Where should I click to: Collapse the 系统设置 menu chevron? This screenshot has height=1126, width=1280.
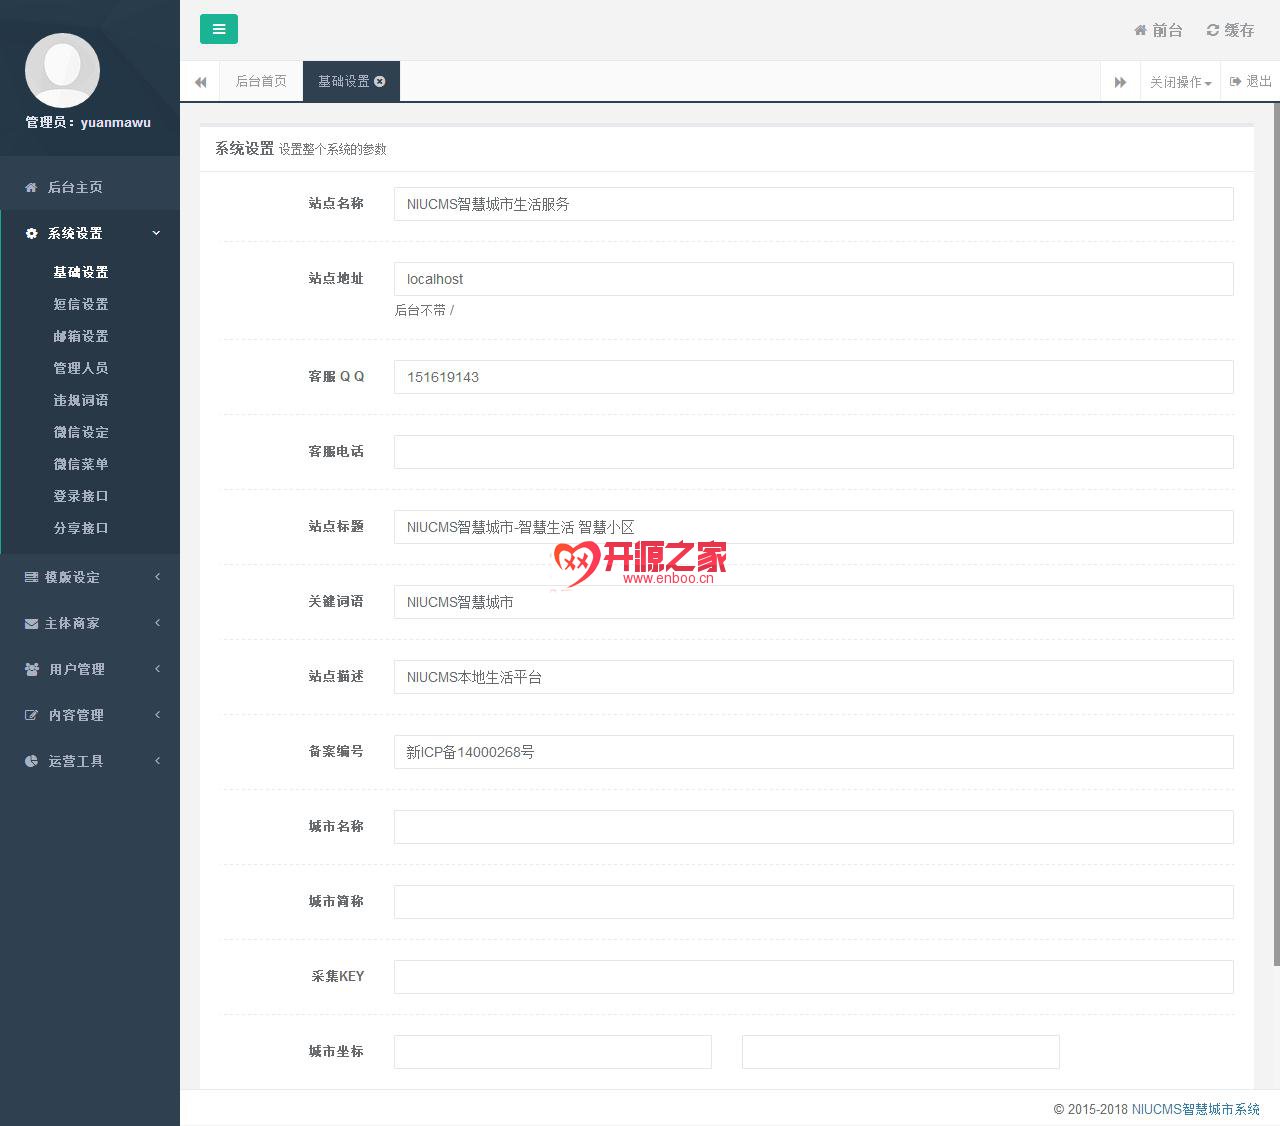pos(156,233)
